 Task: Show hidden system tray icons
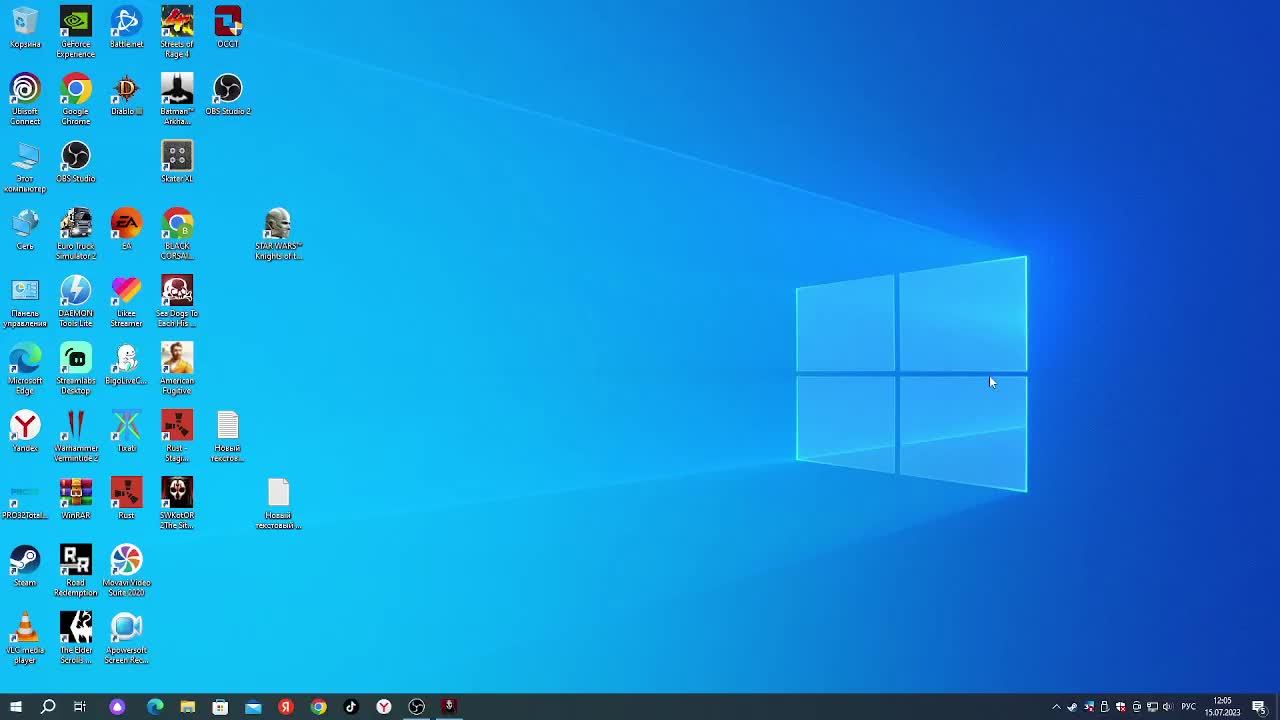pos(1056,707)
